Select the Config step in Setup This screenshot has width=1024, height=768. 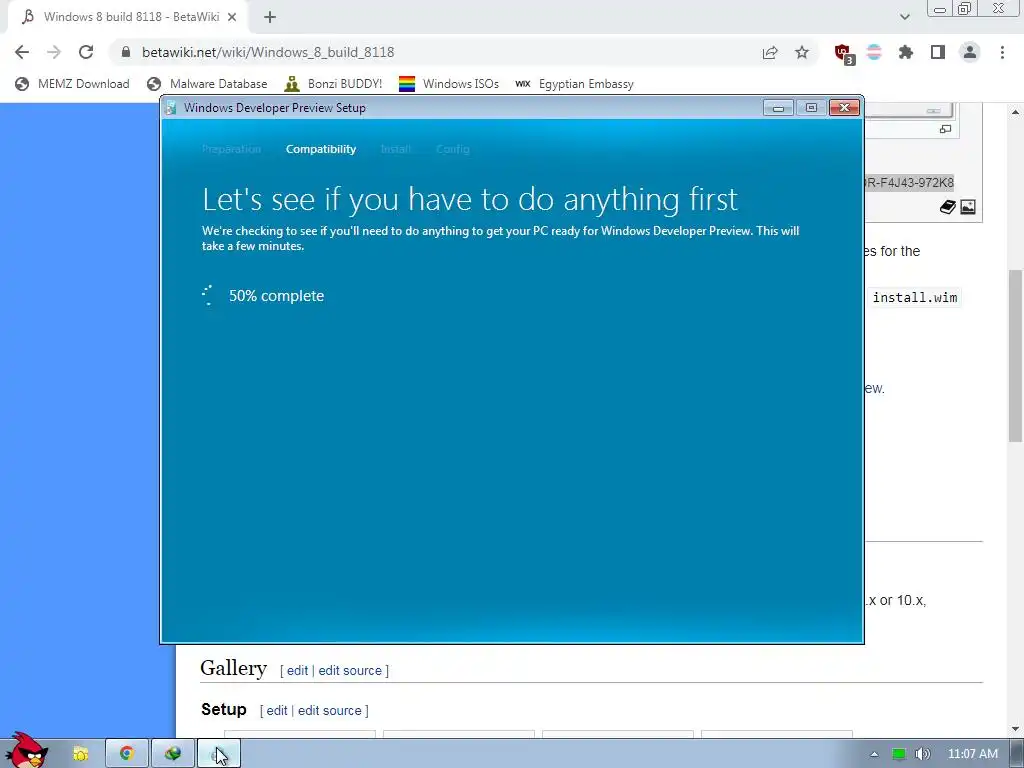pyautogui.click(x=453, y=149)
